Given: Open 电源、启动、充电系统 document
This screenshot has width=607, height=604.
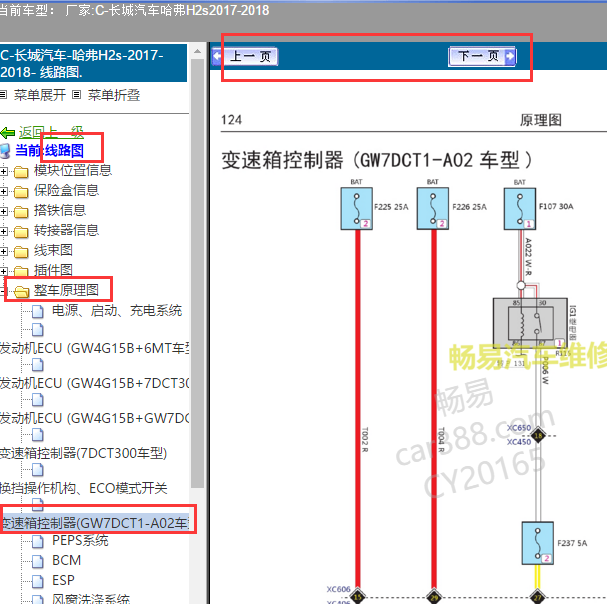Looking at the screenshot, I should coord(117,311).
